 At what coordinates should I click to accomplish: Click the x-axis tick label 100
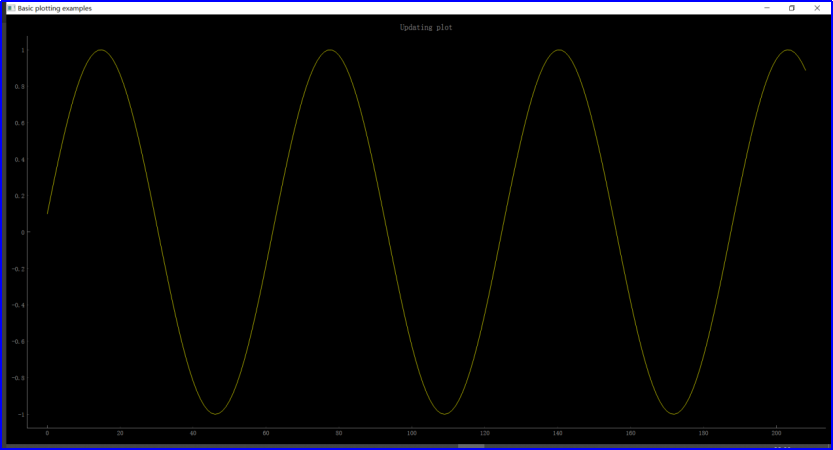(412, 433)
